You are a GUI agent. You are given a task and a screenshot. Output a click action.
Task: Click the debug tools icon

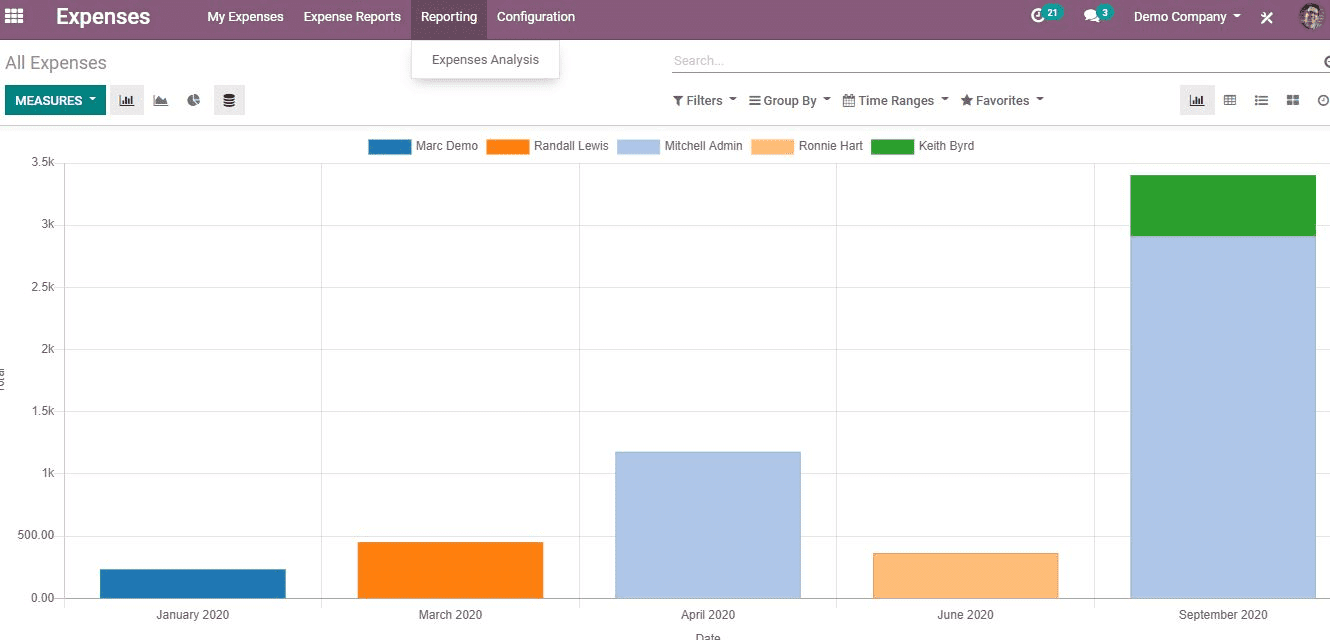[x=1266, y=17]
